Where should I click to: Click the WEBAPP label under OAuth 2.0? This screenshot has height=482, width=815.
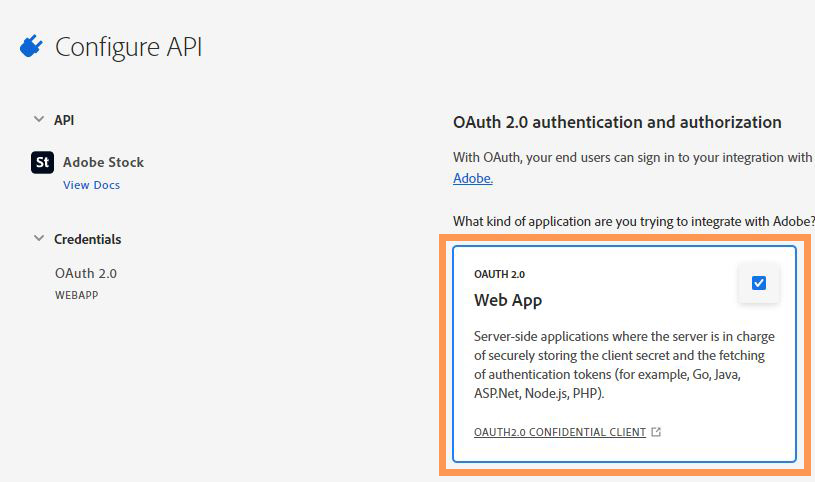pos(76,295)
